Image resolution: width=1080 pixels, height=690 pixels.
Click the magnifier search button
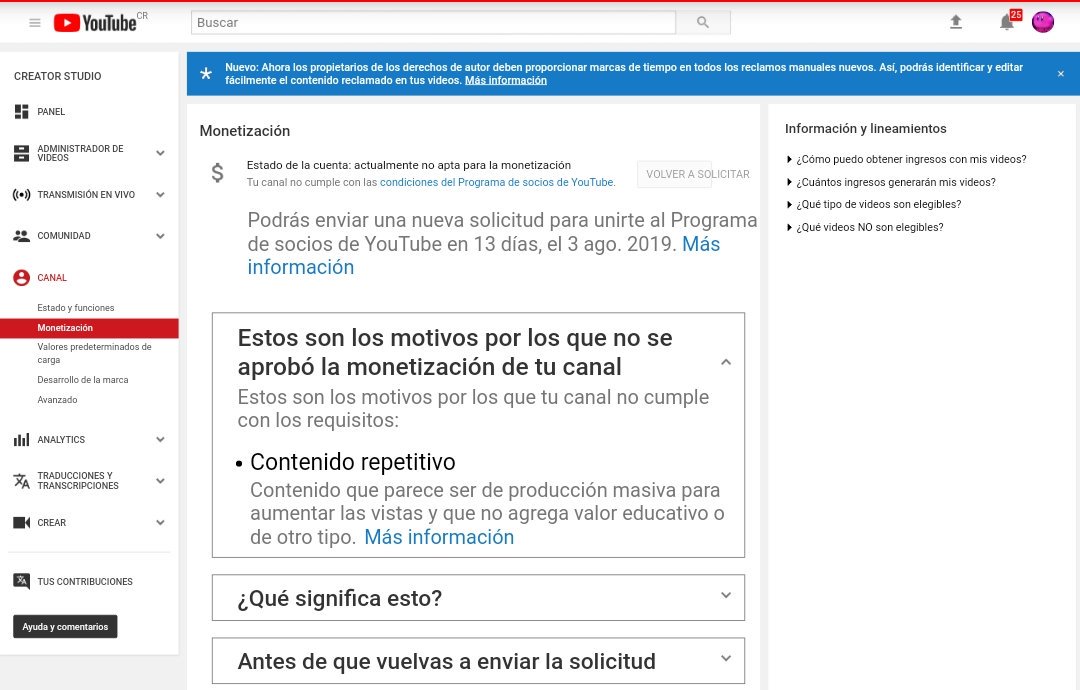pos(703,22)
